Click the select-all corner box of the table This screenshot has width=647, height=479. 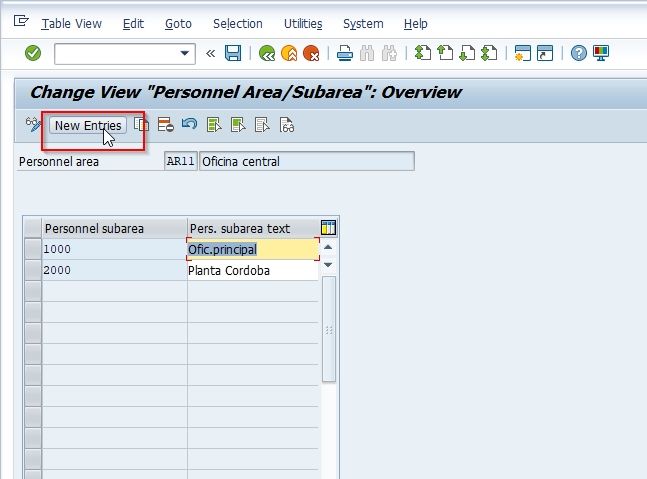tap(33, 229)
